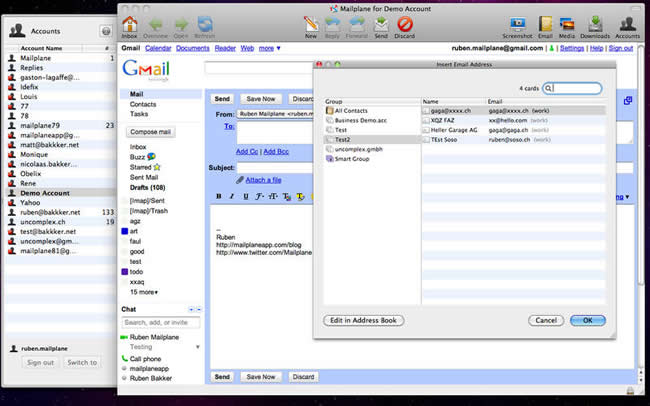The image size is (650, 406).
Task: Select the XQZ FAZ contact row
Action: coord(514,120)
